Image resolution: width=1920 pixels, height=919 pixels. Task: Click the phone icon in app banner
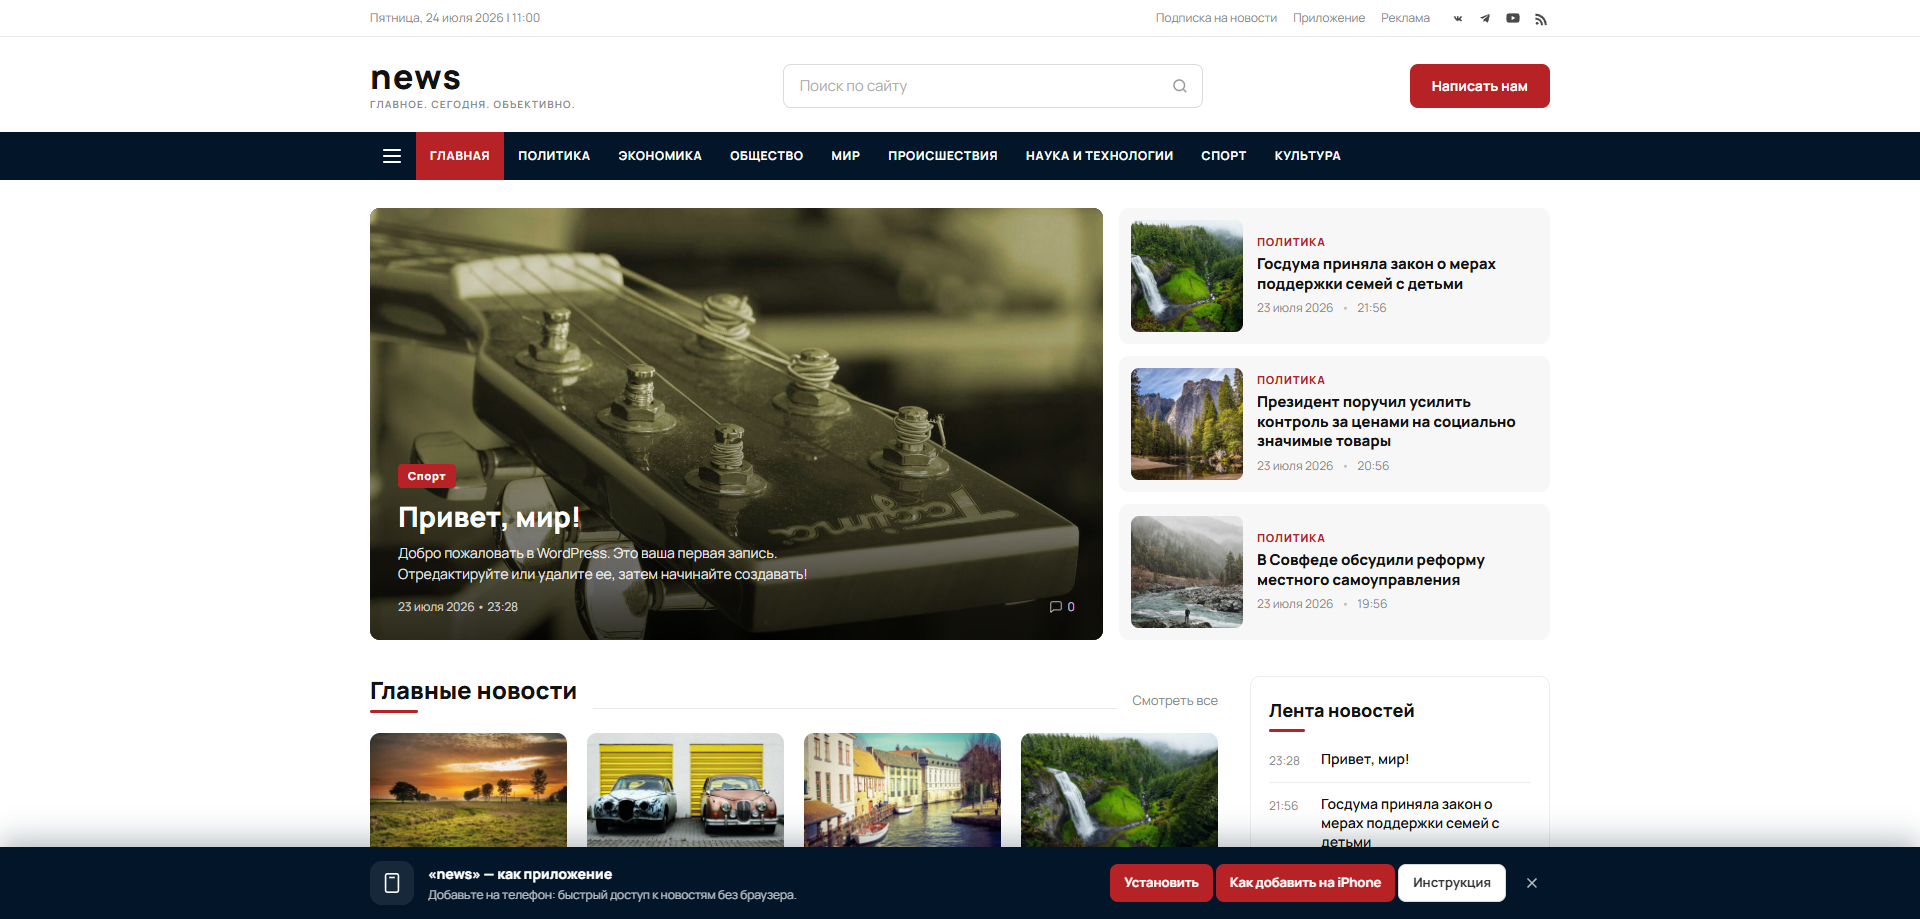point(392,883)
